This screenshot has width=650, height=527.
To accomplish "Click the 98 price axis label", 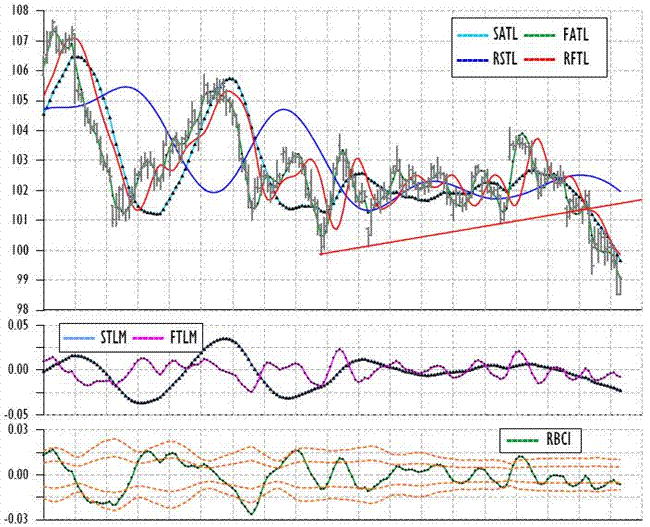I will pyautogui.click(x=22, y=310).
